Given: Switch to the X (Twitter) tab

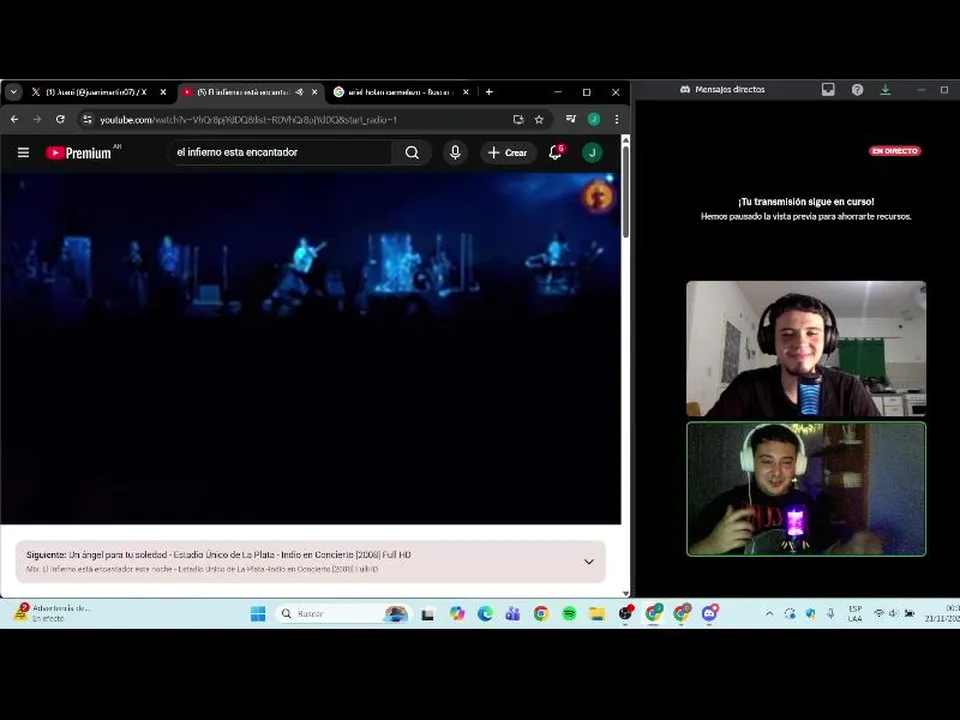Looking at the screenshot, I should pyautogui.click(x=96, y=92).
